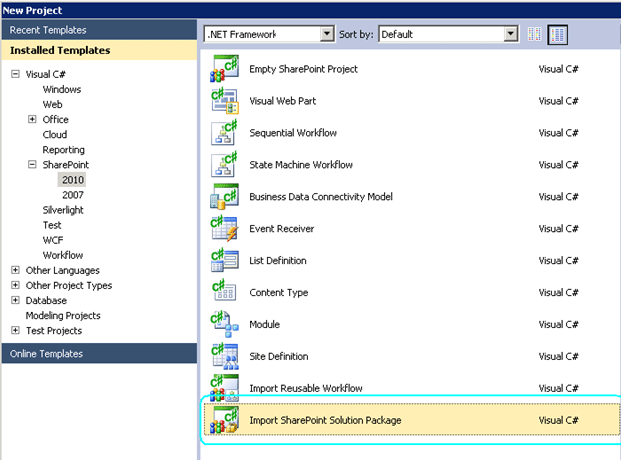Select the Modeling Projects category

[63, 316]
